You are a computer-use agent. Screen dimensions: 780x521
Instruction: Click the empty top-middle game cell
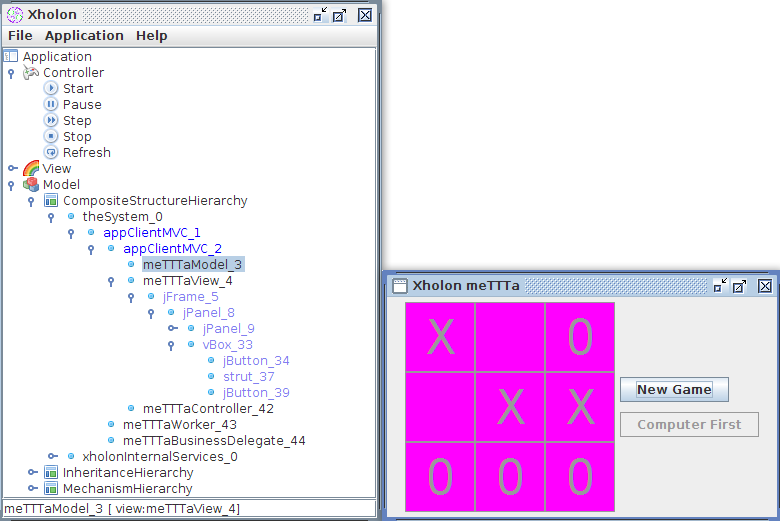click(x=510, y=337)
